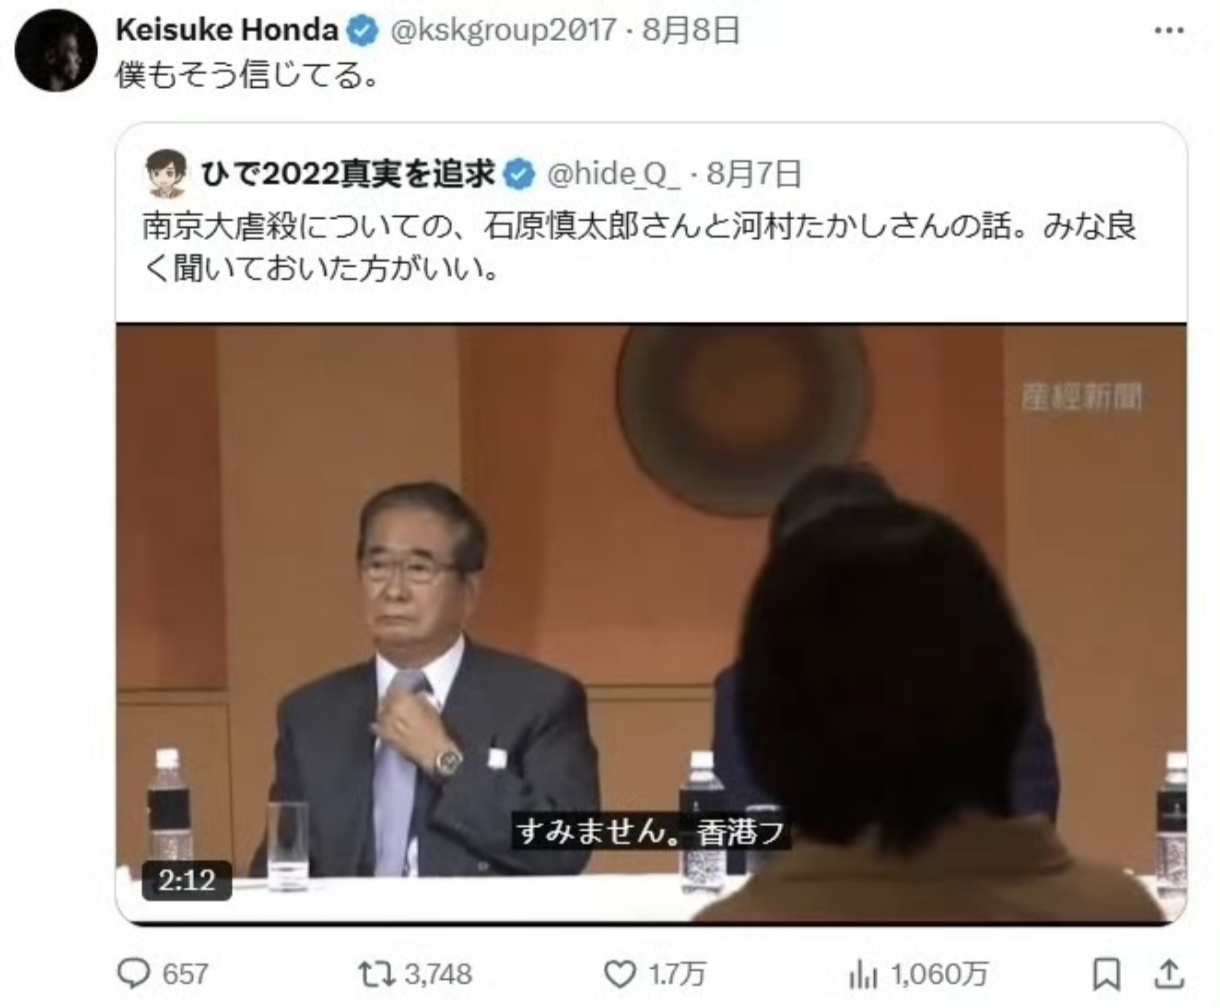Bookmark this post
The width and height of the screenshot is (1220, 1008).
click(1105, 972)
